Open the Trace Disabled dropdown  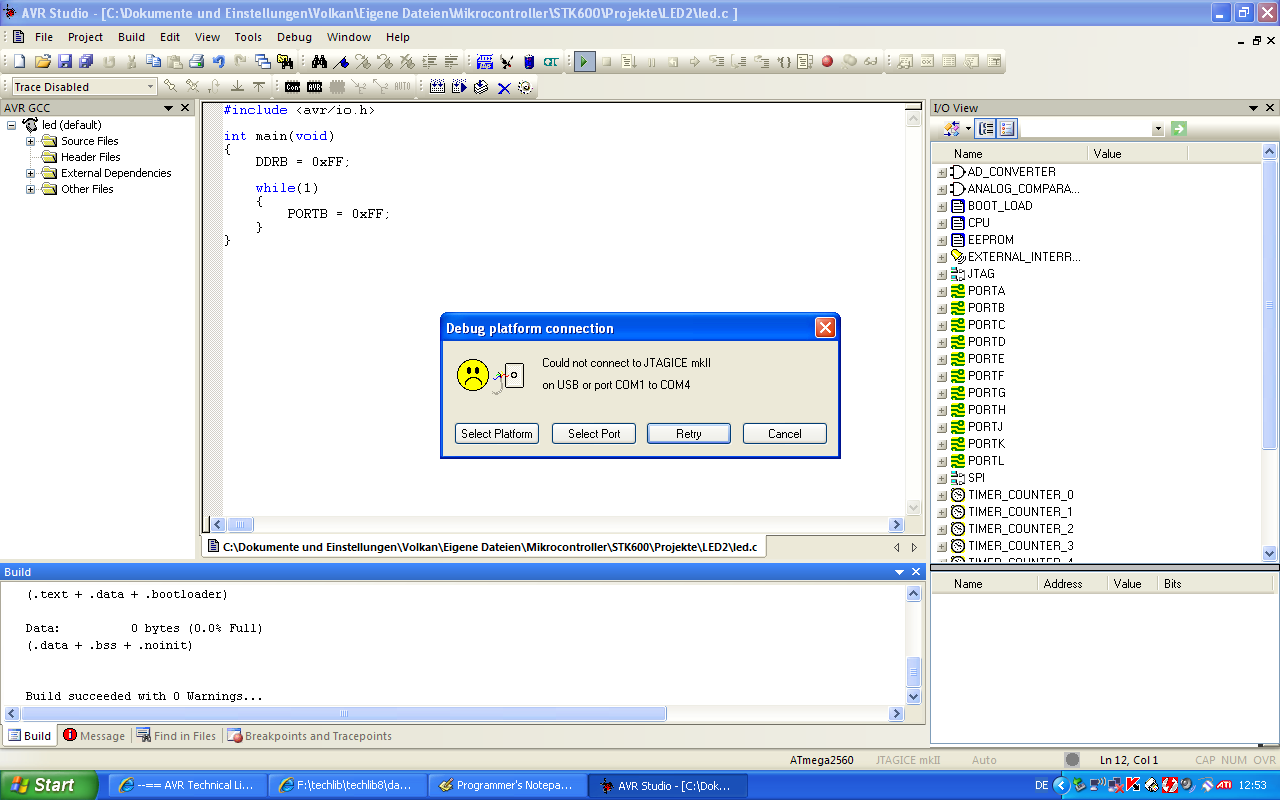click(x=151, y=87)
